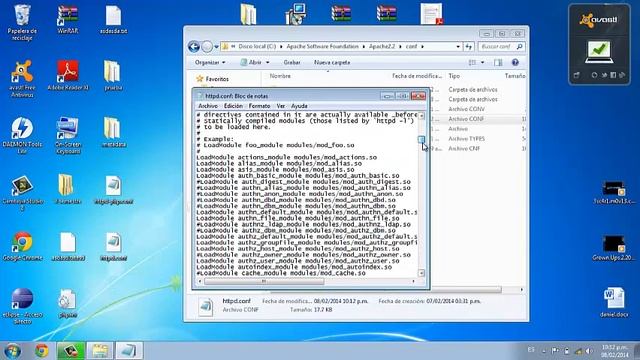Switch to Notepad via the taskbar button

pos(129,351)
